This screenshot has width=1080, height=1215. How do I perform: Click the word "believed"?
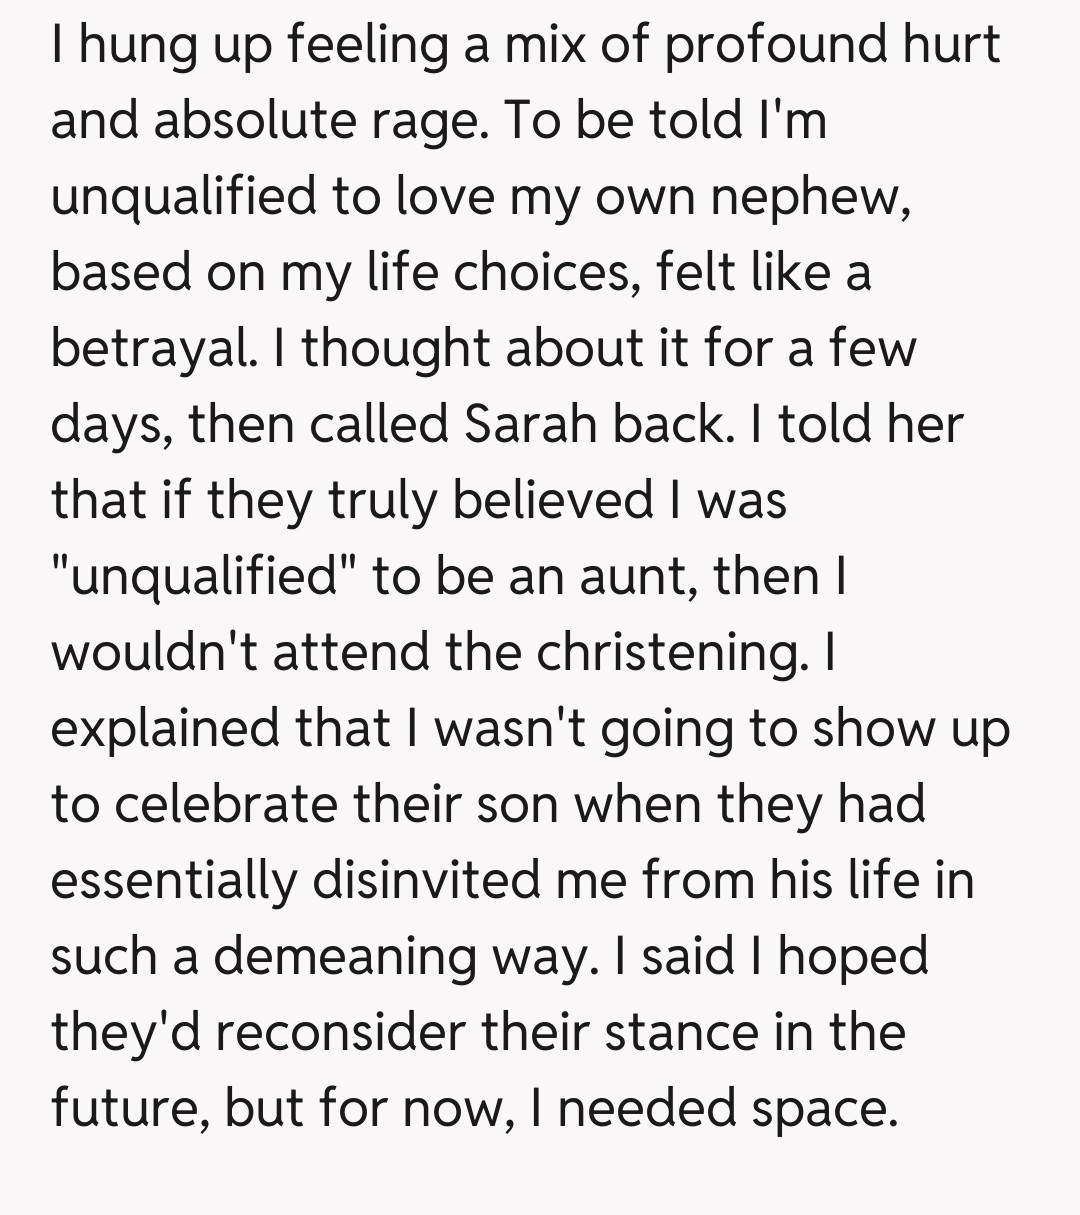pyautogui.click(x=550, y=500)
